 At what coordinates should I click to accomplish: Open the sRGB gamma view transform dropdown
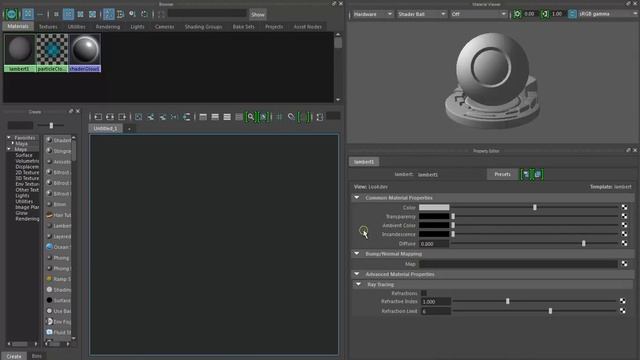607,14
